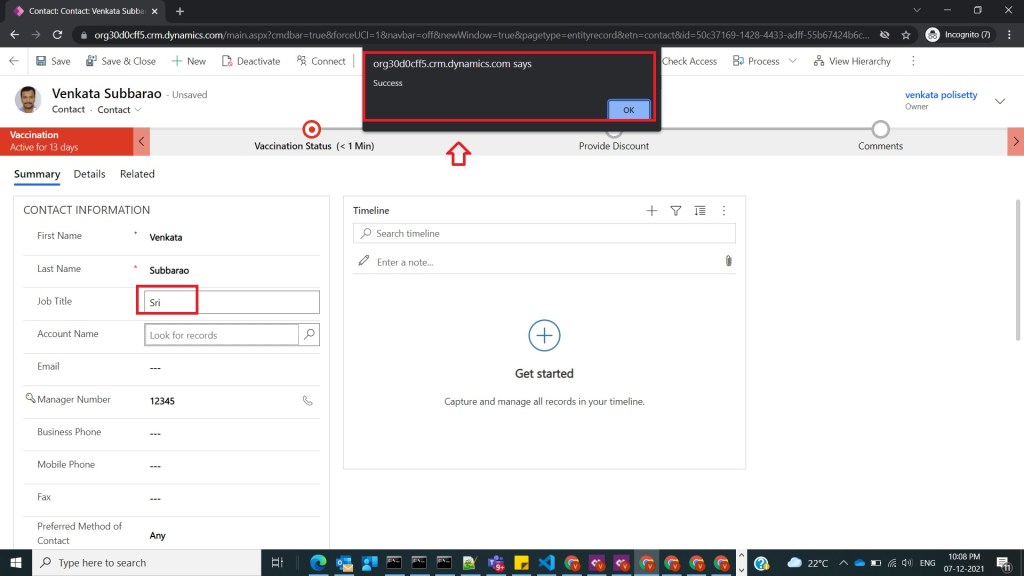This screenshot has width=1024, height=576.
Task: Expand the header owner chevron
Action: pyautogui.click(x=1000, y=100)
